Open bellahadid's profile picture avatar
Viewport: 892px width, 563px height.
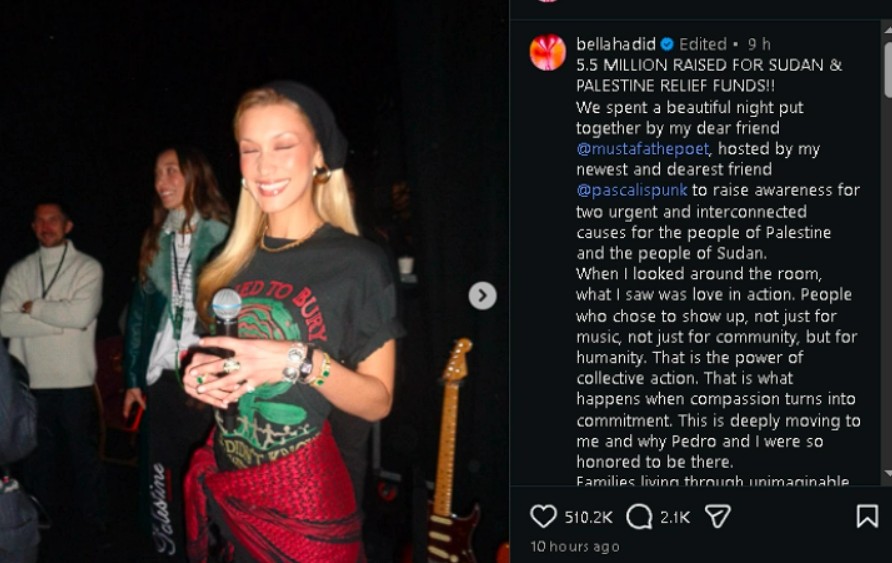click(x=548, y=52)
